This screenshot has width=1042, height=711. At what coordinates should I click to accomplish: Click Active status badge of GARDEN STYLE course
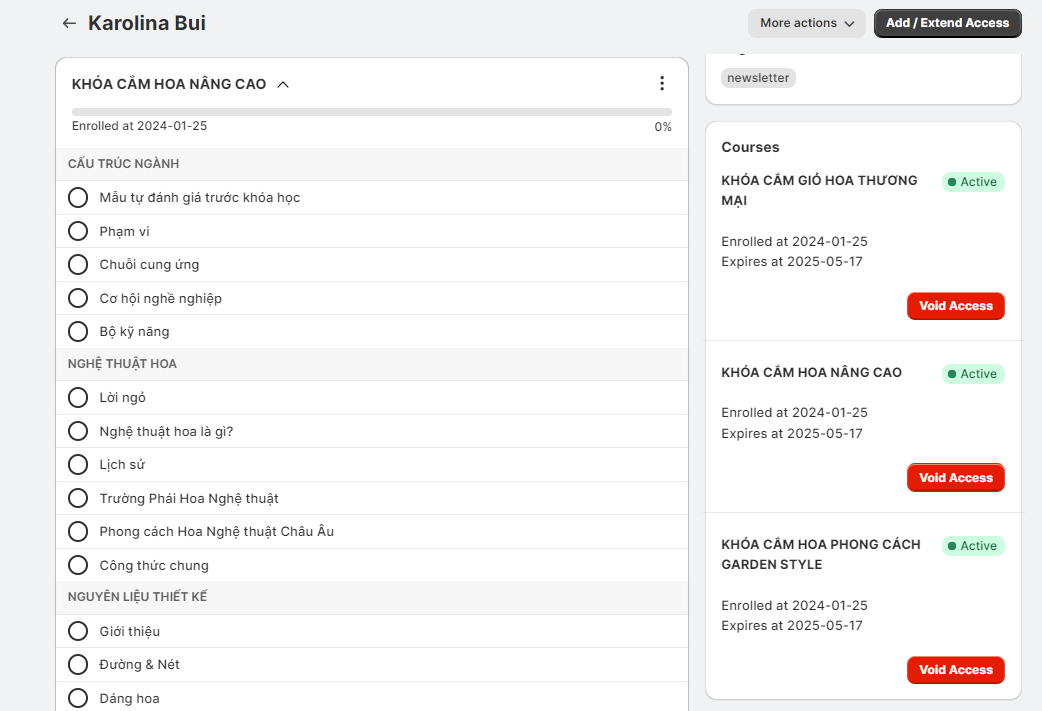[972, 546]
